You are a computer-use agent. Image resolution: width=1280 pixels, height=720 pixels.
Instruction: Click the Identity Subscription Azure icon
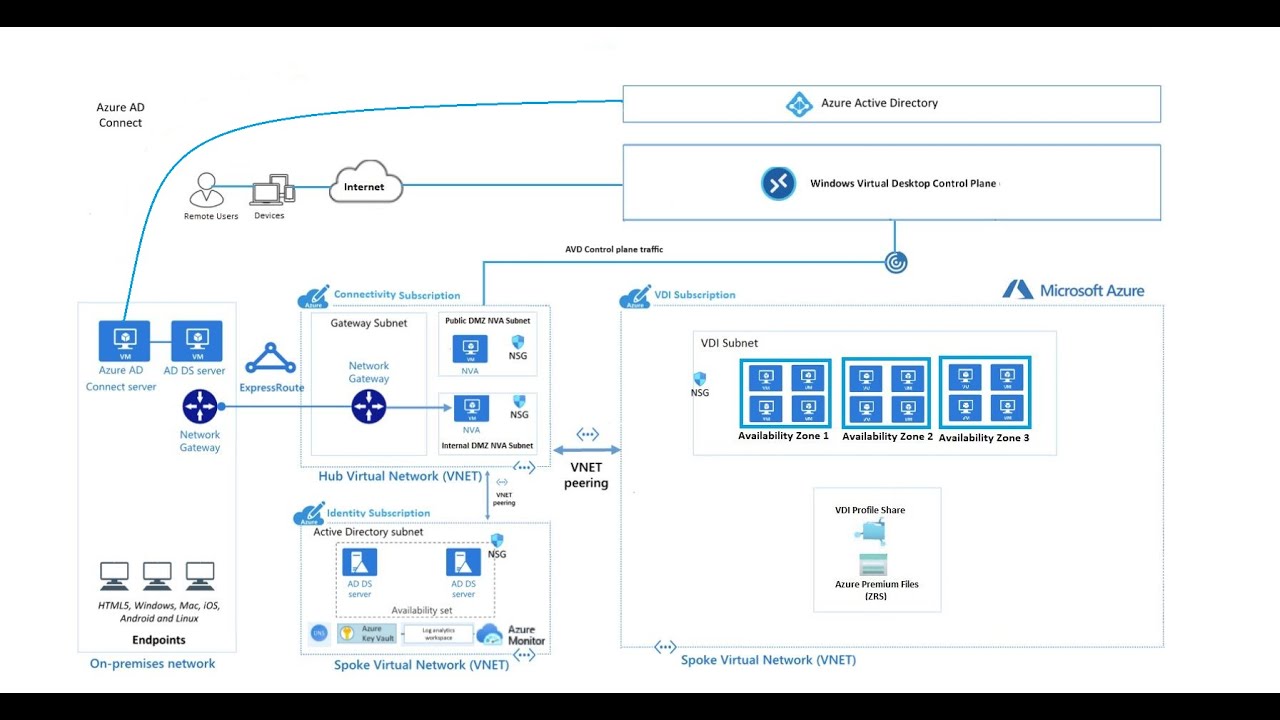point(308,515)
